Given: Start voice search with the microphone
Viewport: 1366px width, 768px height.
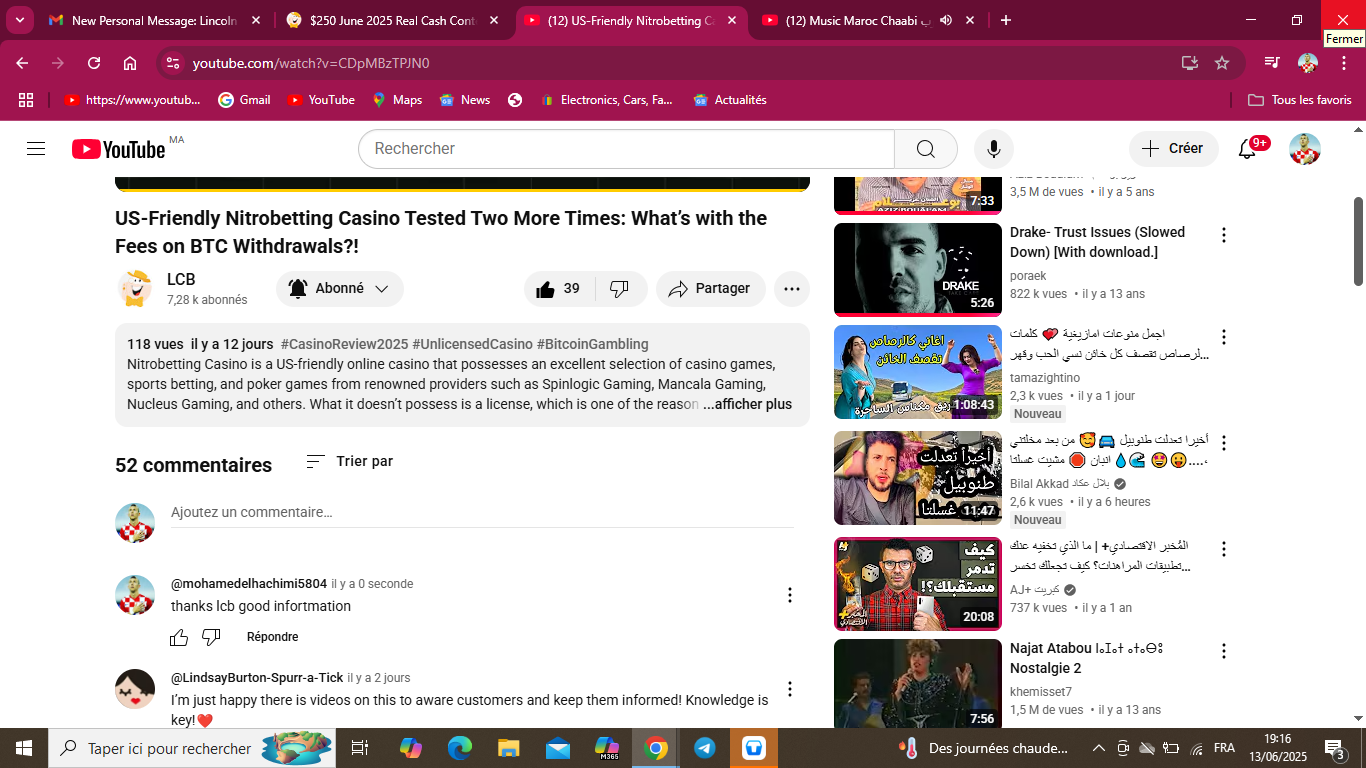Looking at the screenshot, I should coord(994,149).
